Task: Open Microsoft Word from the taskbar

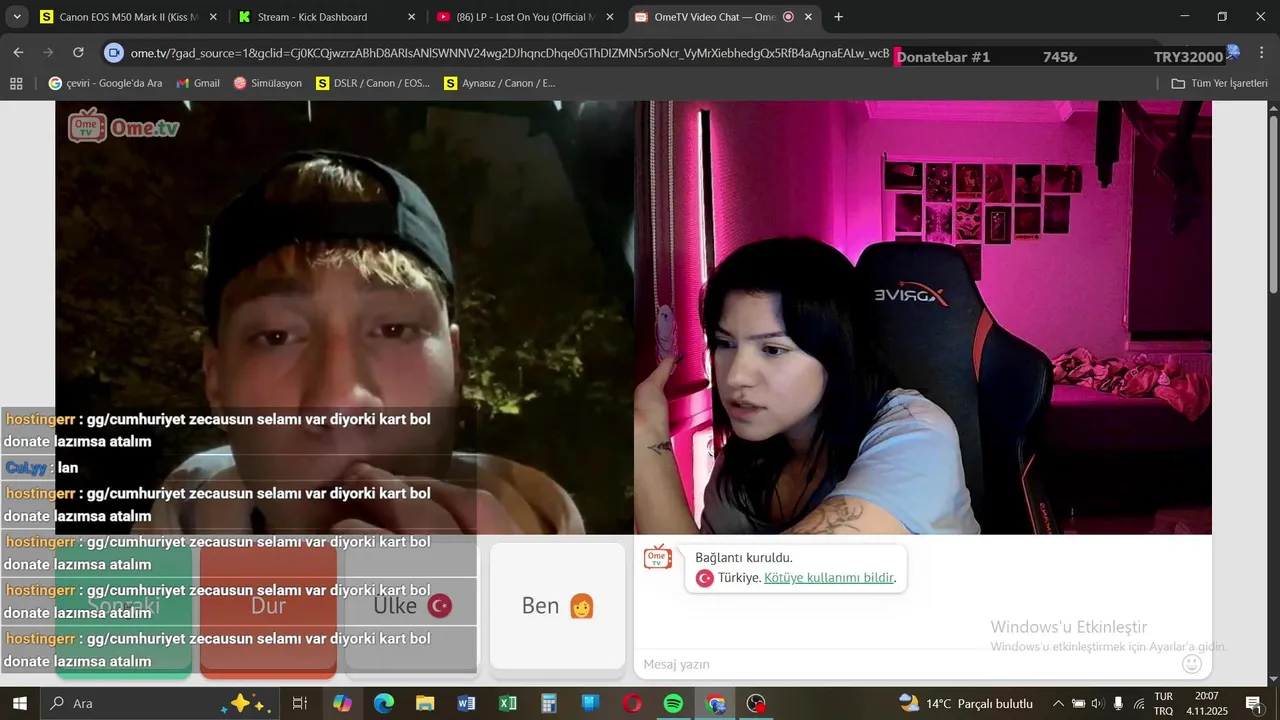Action: [466, 703]
